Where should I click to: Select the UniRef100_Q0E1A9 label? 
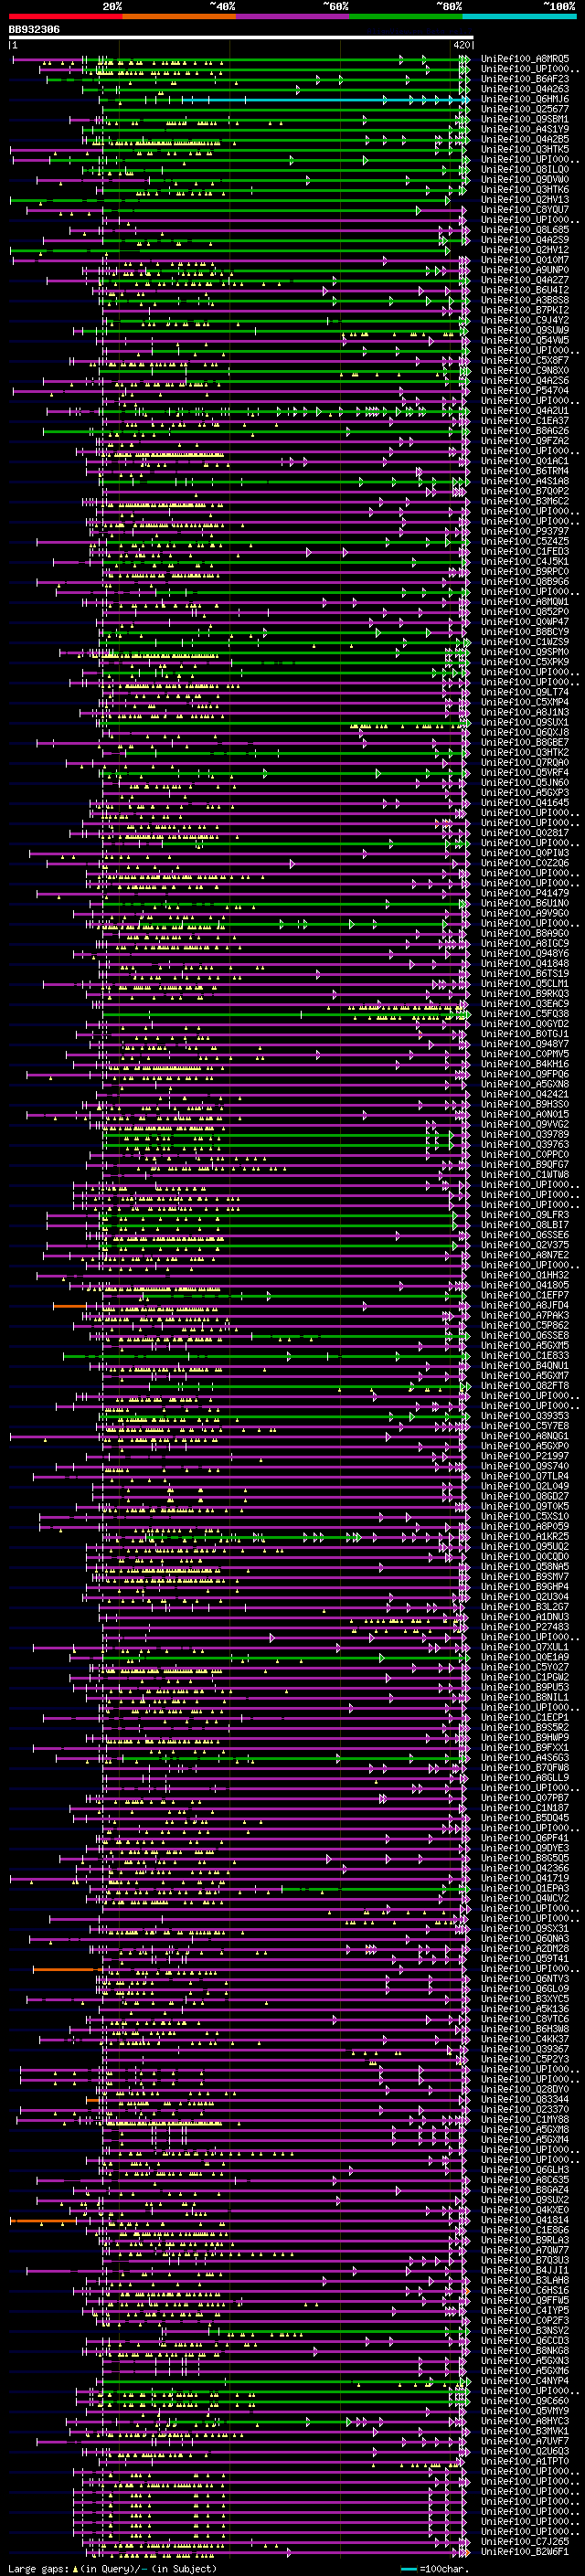point(525,1657)
